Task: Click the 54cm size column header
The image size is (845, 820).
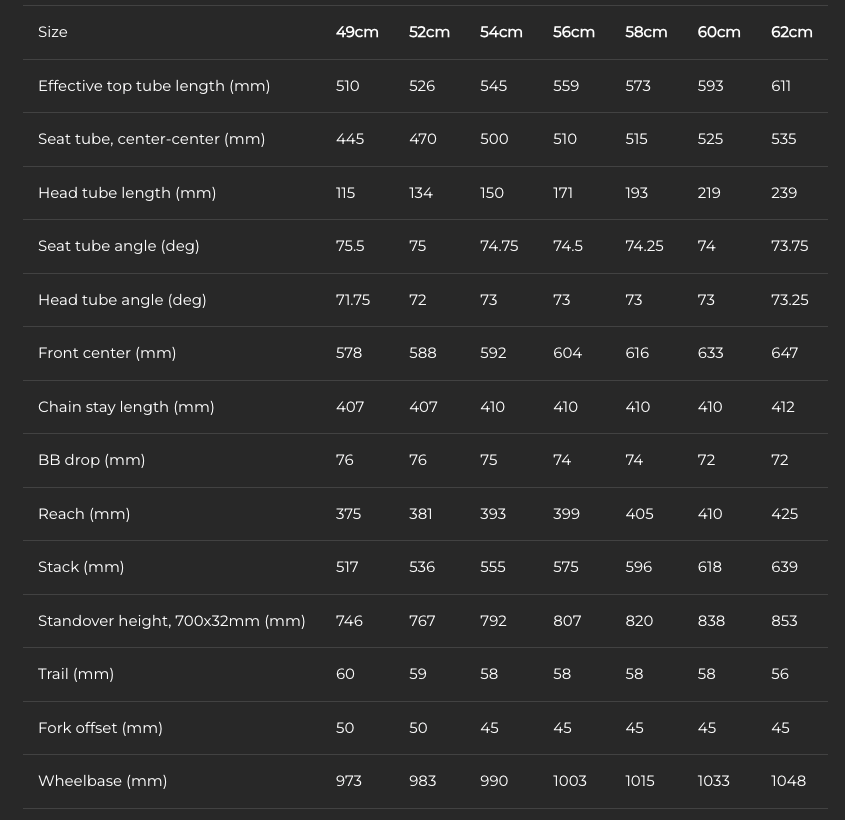Action: click(501, 32)
